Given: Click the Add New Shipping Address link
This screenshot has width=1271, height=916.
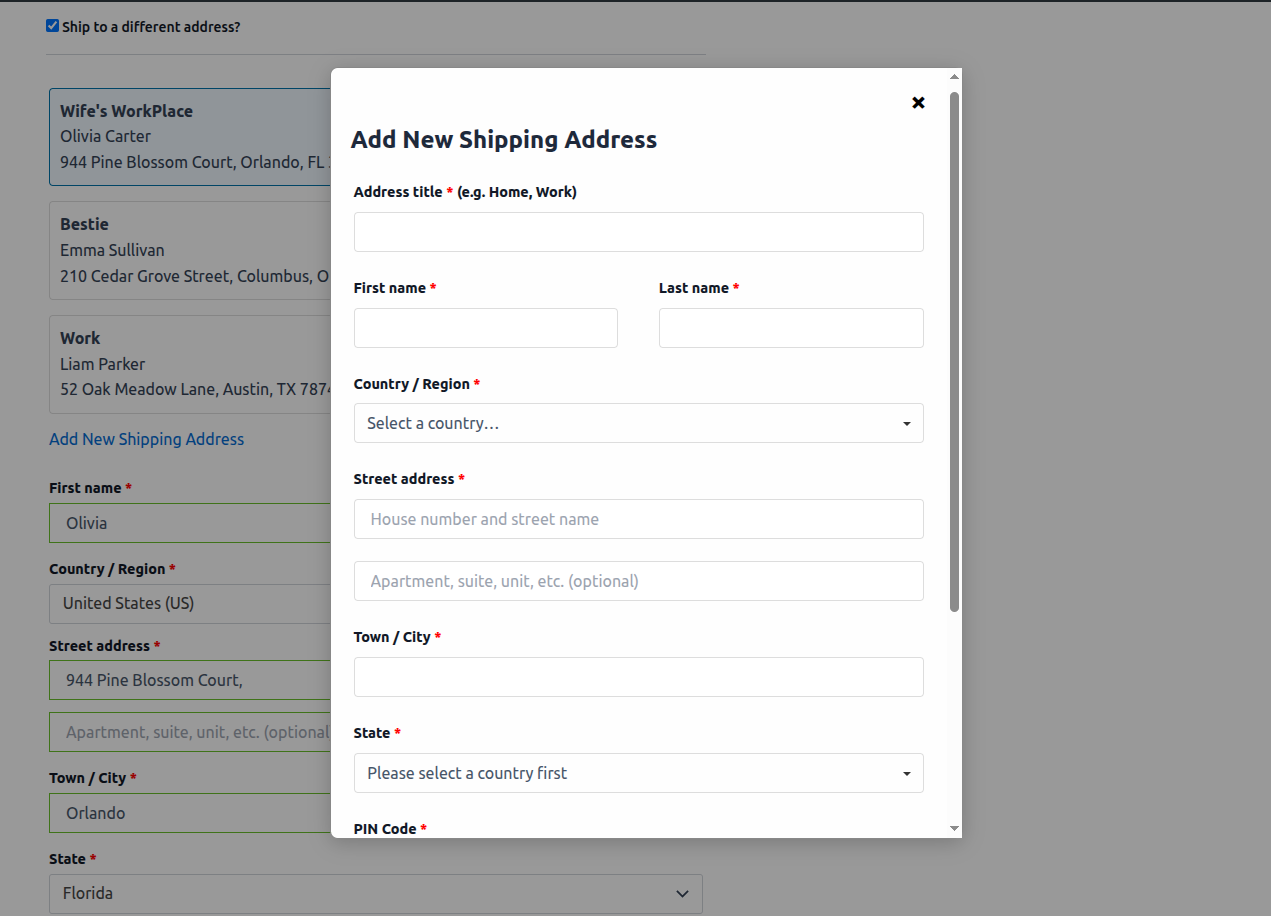Looking at the screenshot, I should (146, 439).
